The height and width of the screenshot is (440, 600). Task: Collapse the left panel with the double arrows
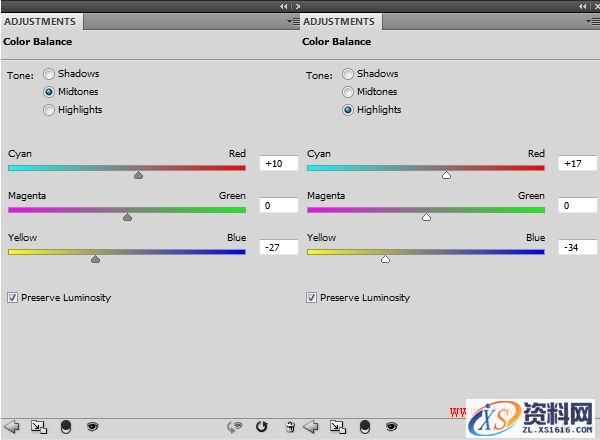(x=283, y=6)
